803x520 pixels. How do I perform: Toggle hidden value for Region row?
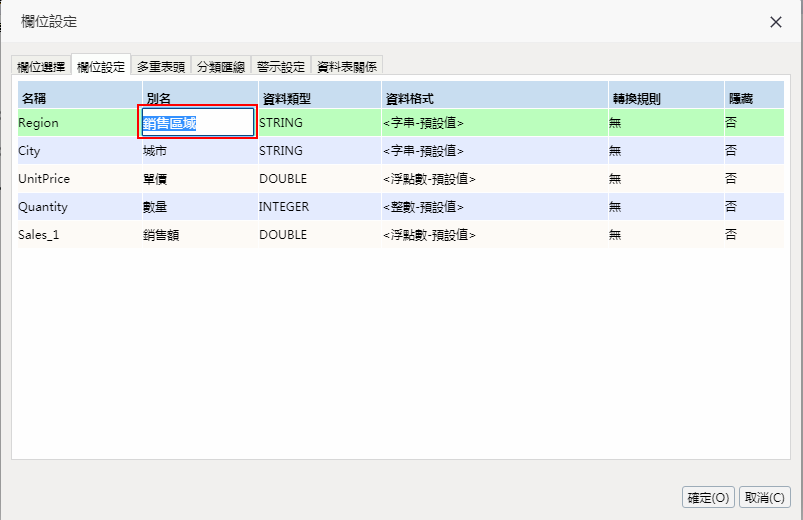point(731,122)
